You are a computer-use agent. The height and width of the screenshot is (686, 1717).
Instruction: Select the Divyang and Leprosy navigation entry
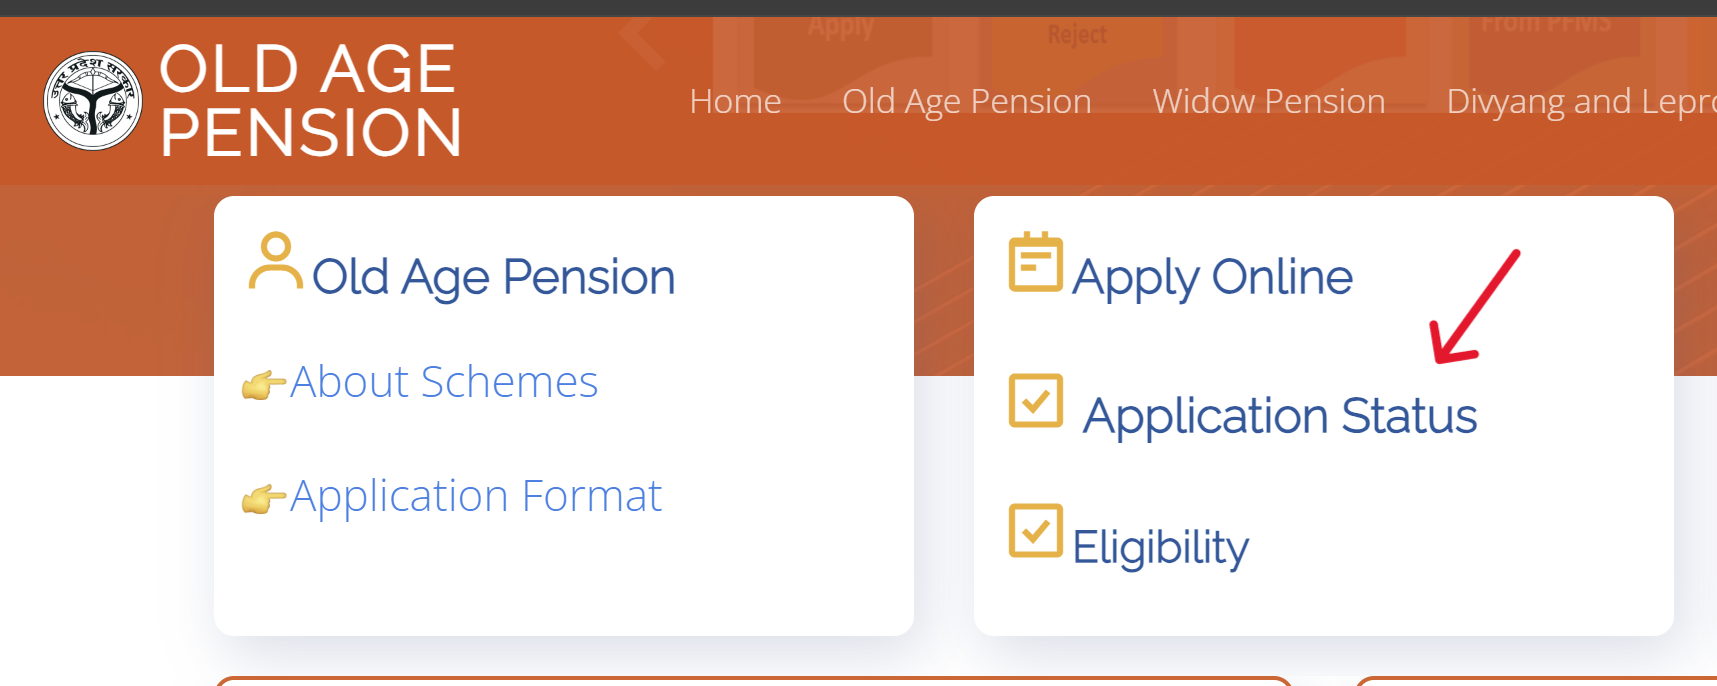1580,101
